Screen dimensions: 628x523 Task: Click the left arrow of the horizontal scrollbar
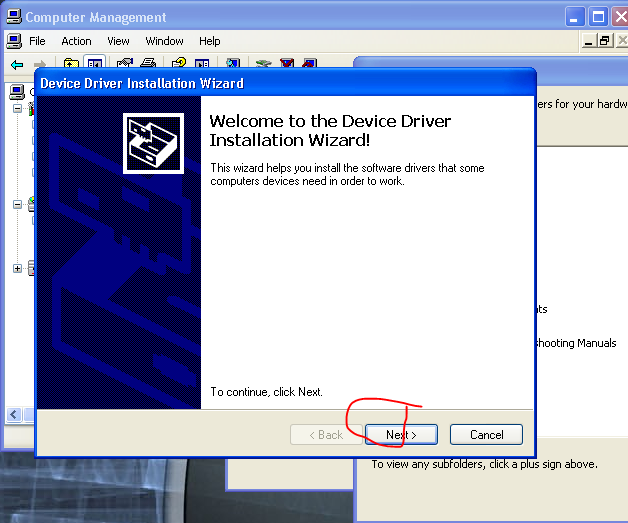(x=14, y=414)
